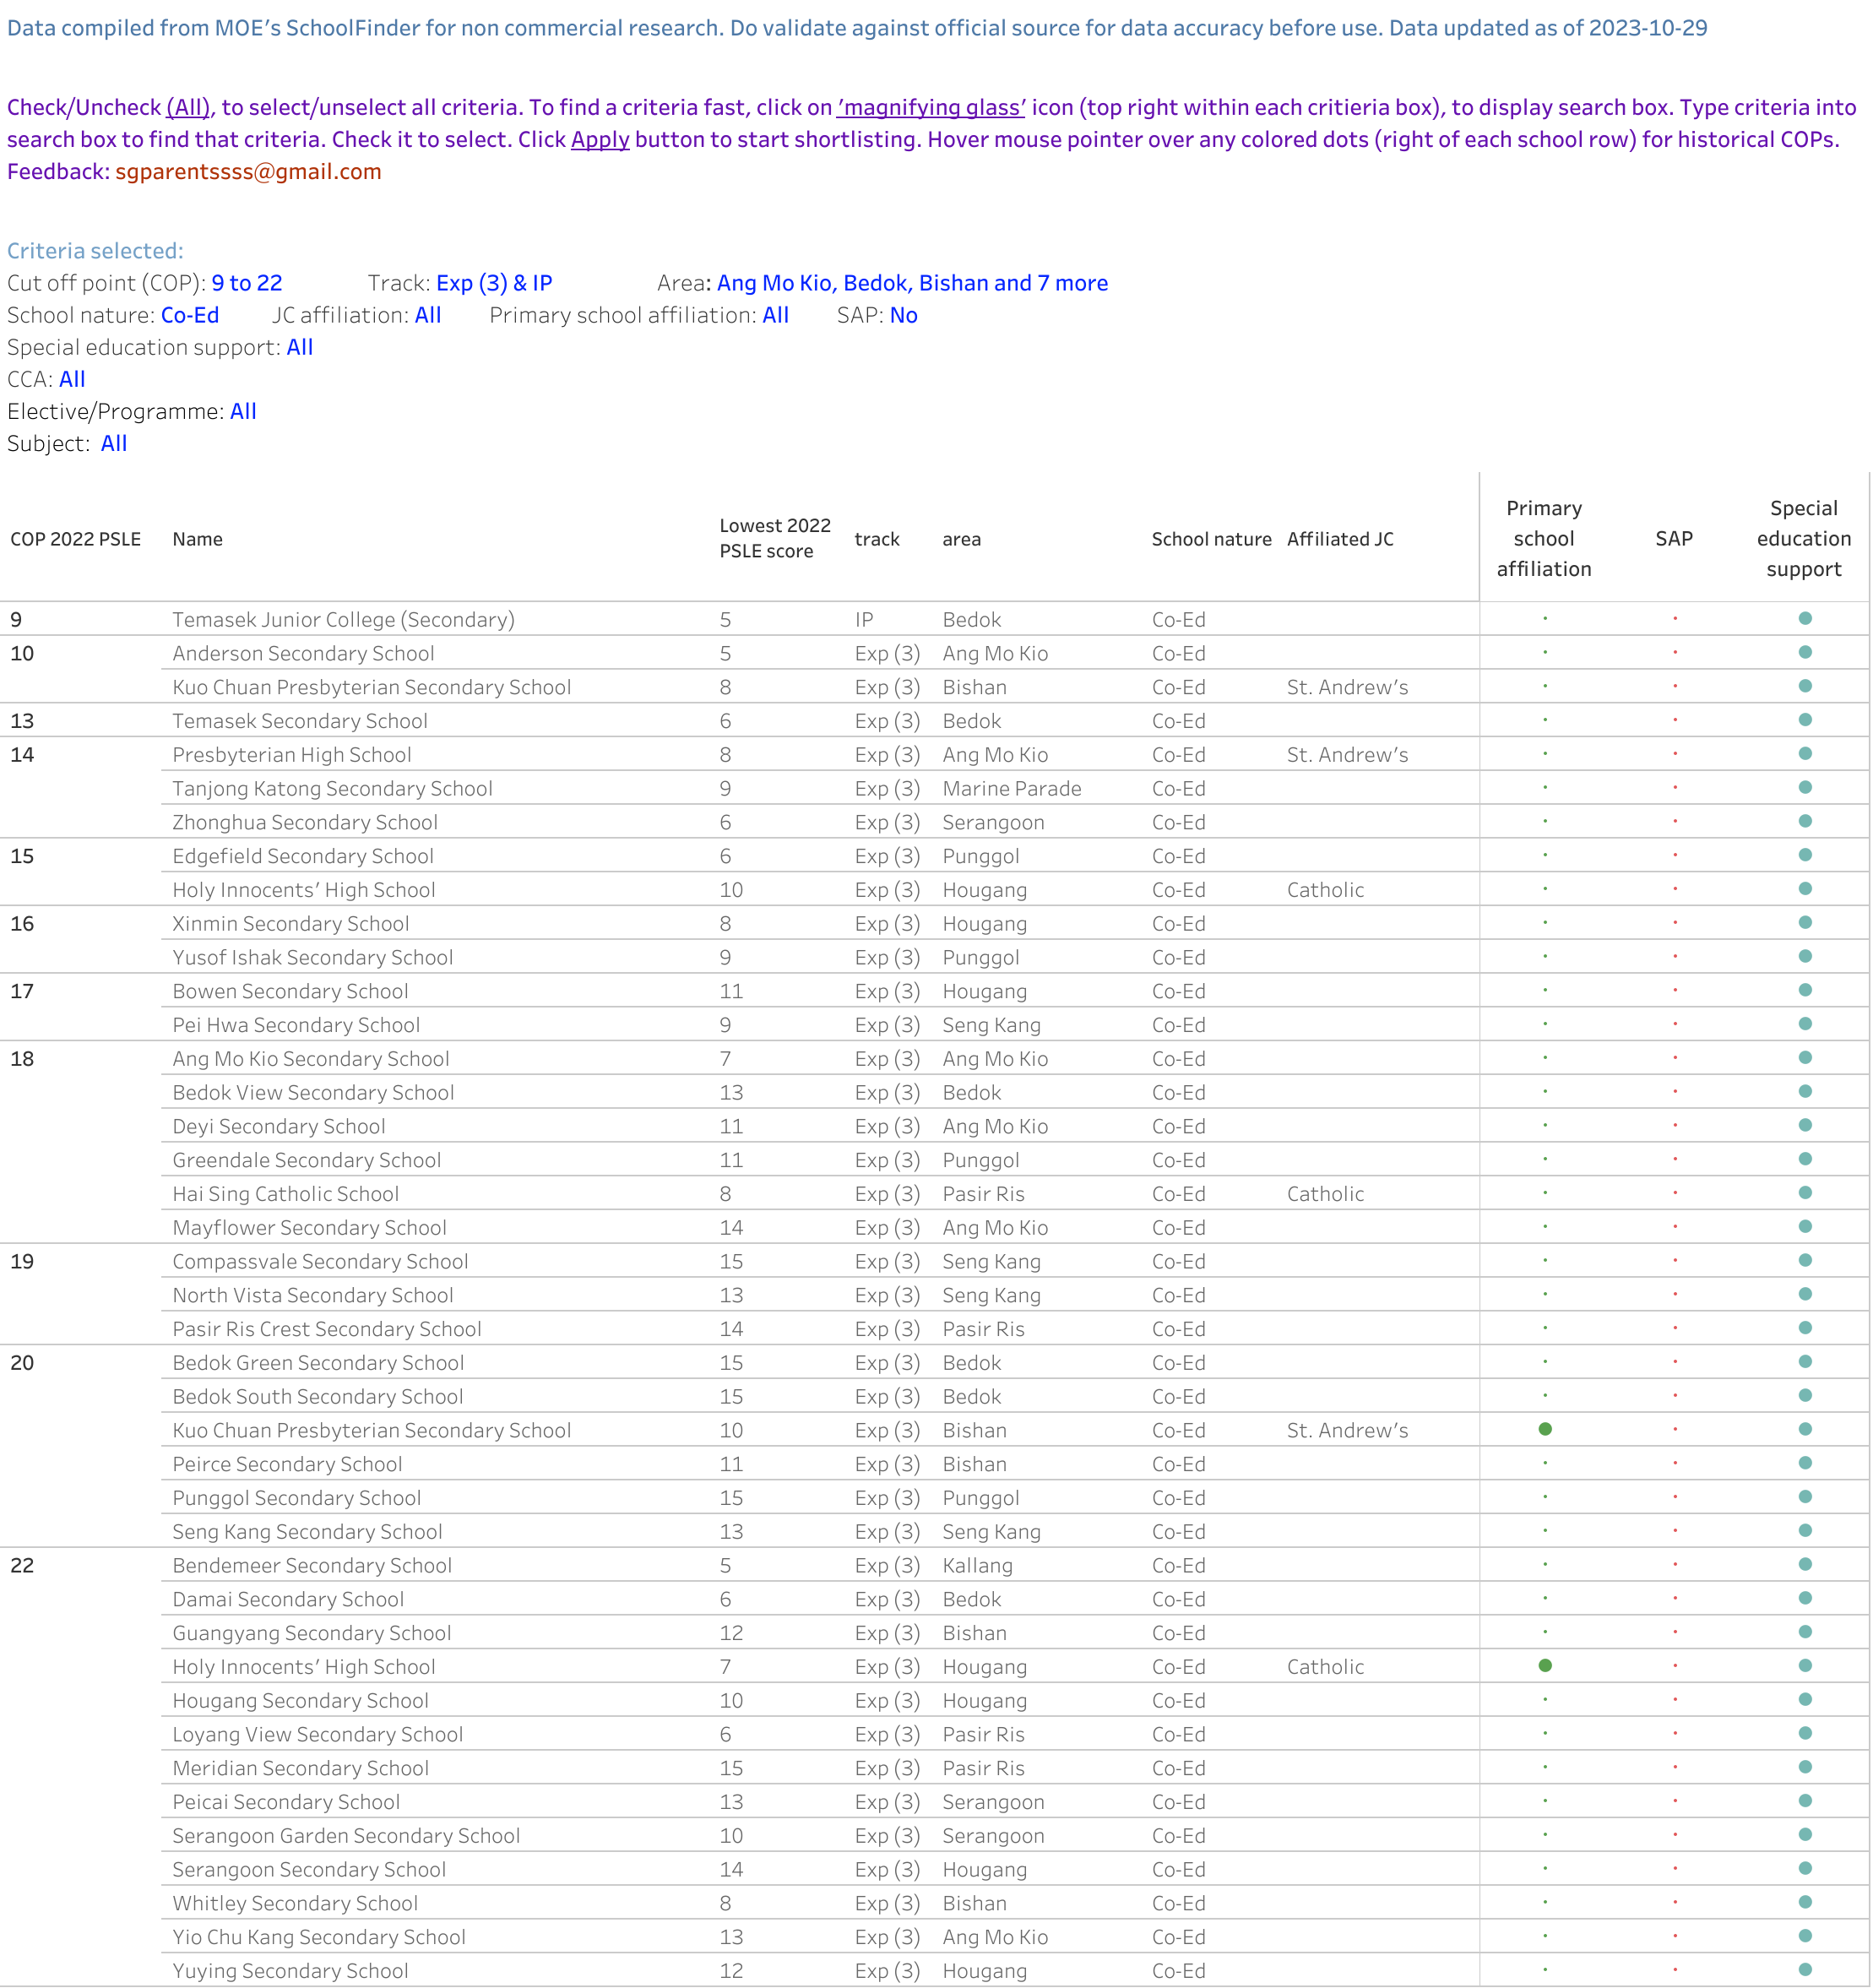The height and width of the screenshot is (1988, 1873).
Task: Click teal special education dot for Temasek Junior College
Action: coord(1804,619)
